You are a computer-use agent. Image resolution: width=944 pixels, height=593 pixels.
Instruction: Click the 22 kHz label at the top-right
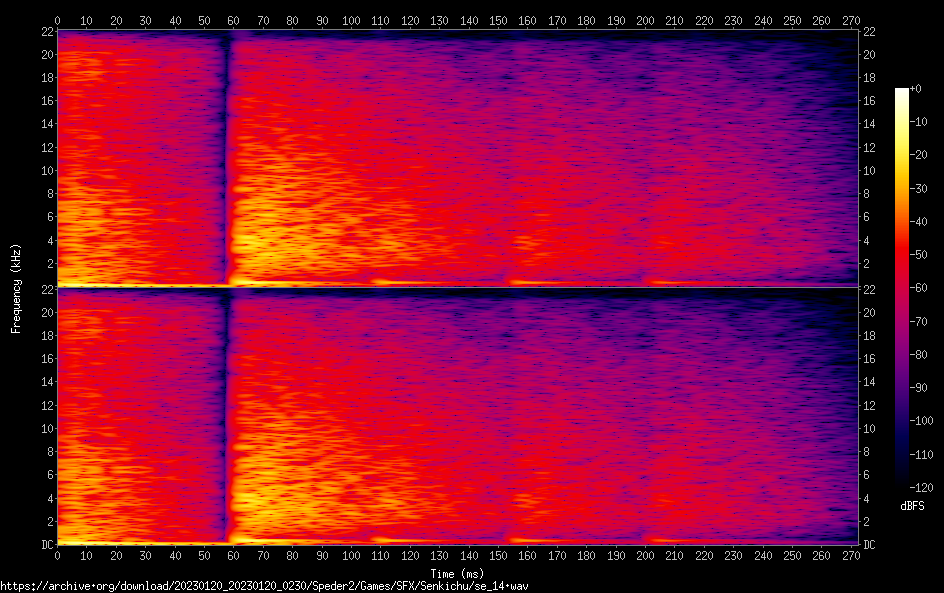(869, 32)
